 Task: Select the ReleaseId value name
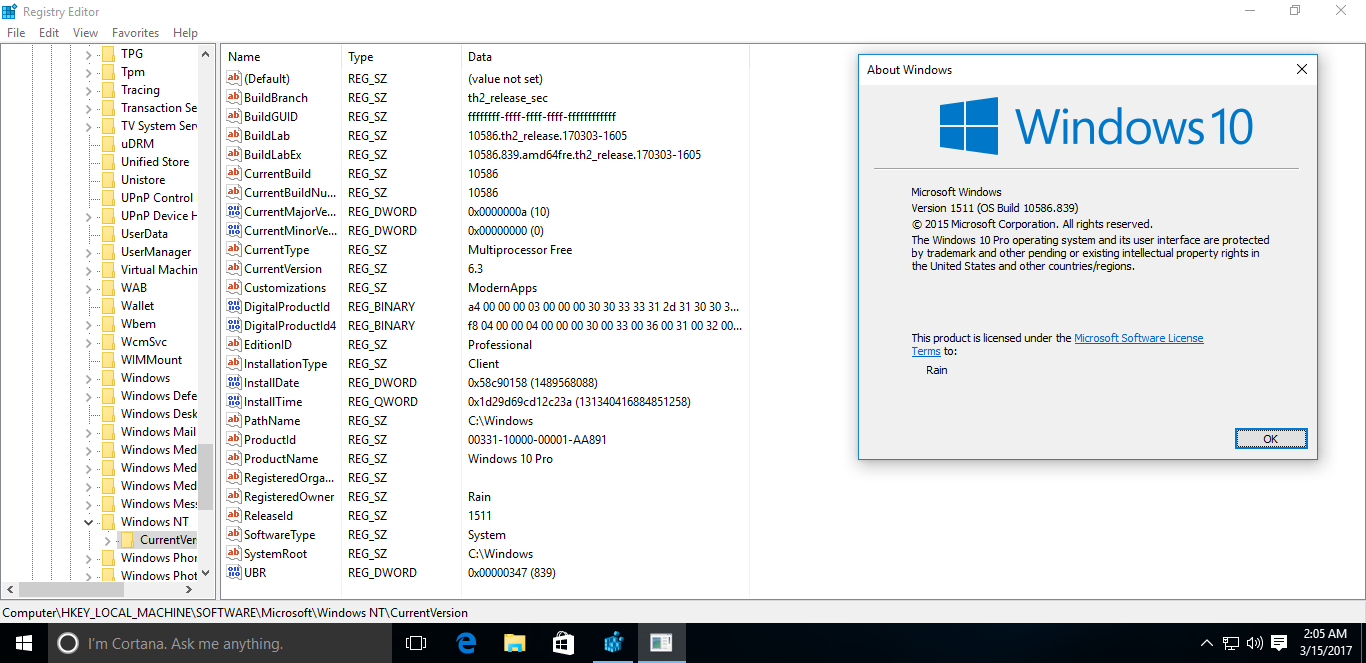[x=268, y=516]
